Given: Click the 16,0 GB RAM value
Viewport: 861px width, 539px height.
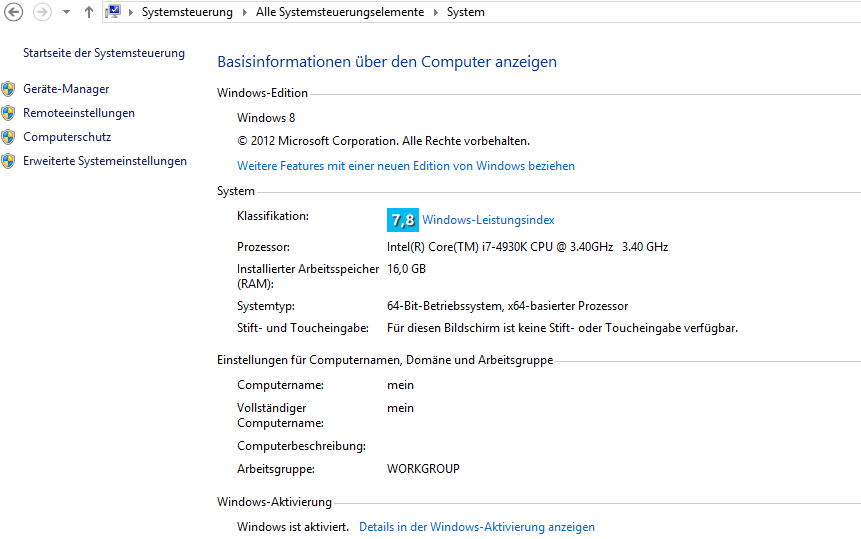Looking at the screenshot, I should coord(406,269).
